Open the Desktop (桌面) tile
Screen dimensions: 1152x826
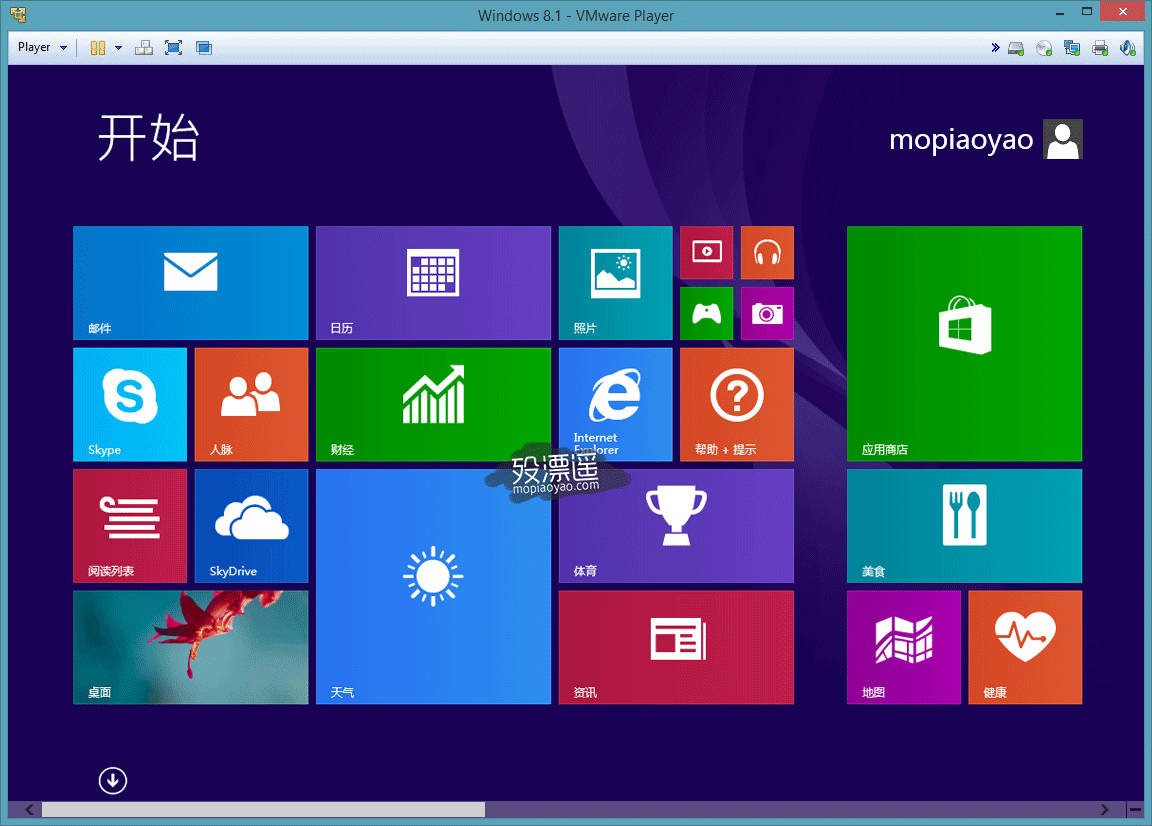pyautogui.click(x=190, y=647)
